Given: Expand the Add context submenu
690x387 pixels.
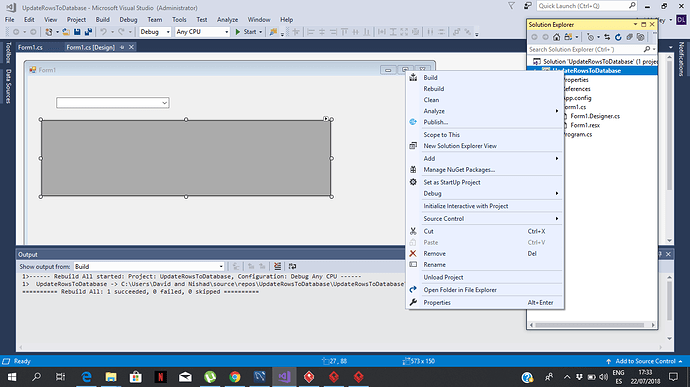Looking at the screenshot, I should click(485, 158).
